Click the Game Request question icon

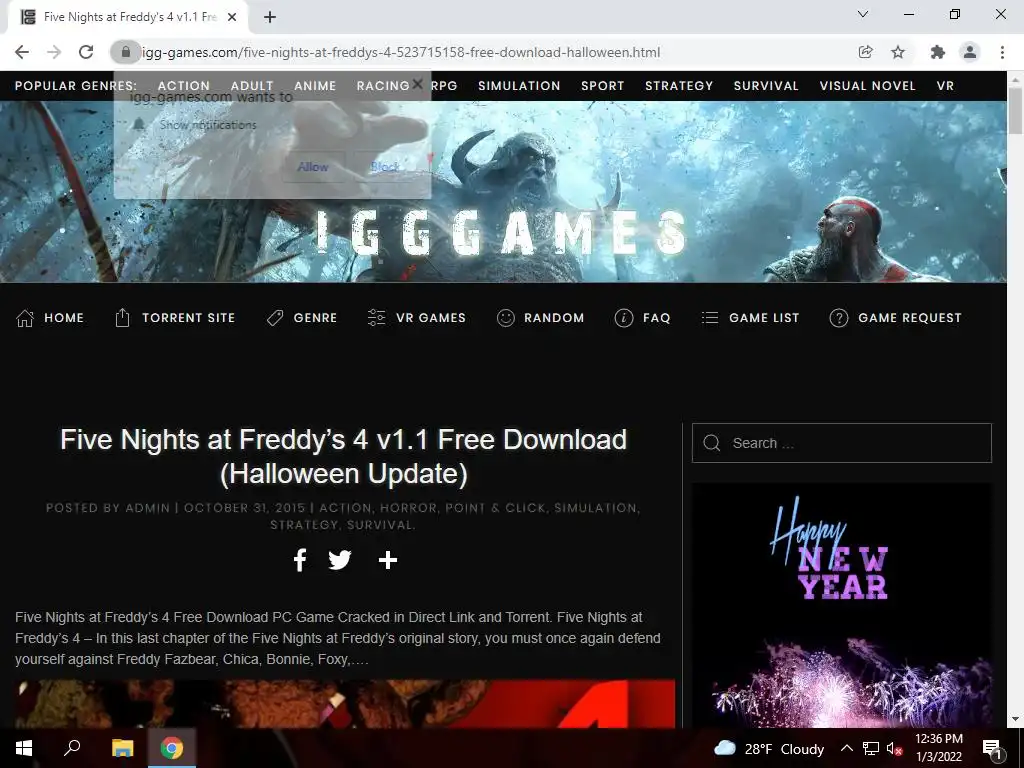pyautogui.click(x=839, y=318)
